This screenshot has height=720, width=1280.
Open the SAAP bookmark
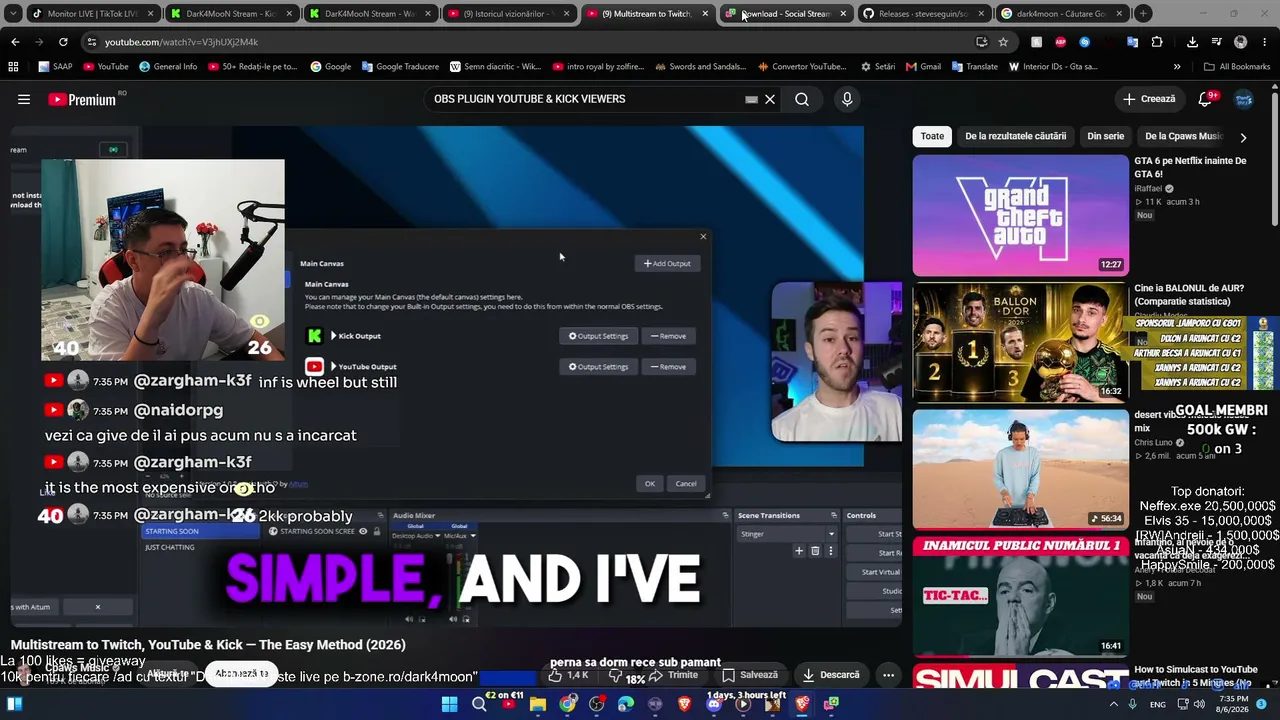(54, 66)
